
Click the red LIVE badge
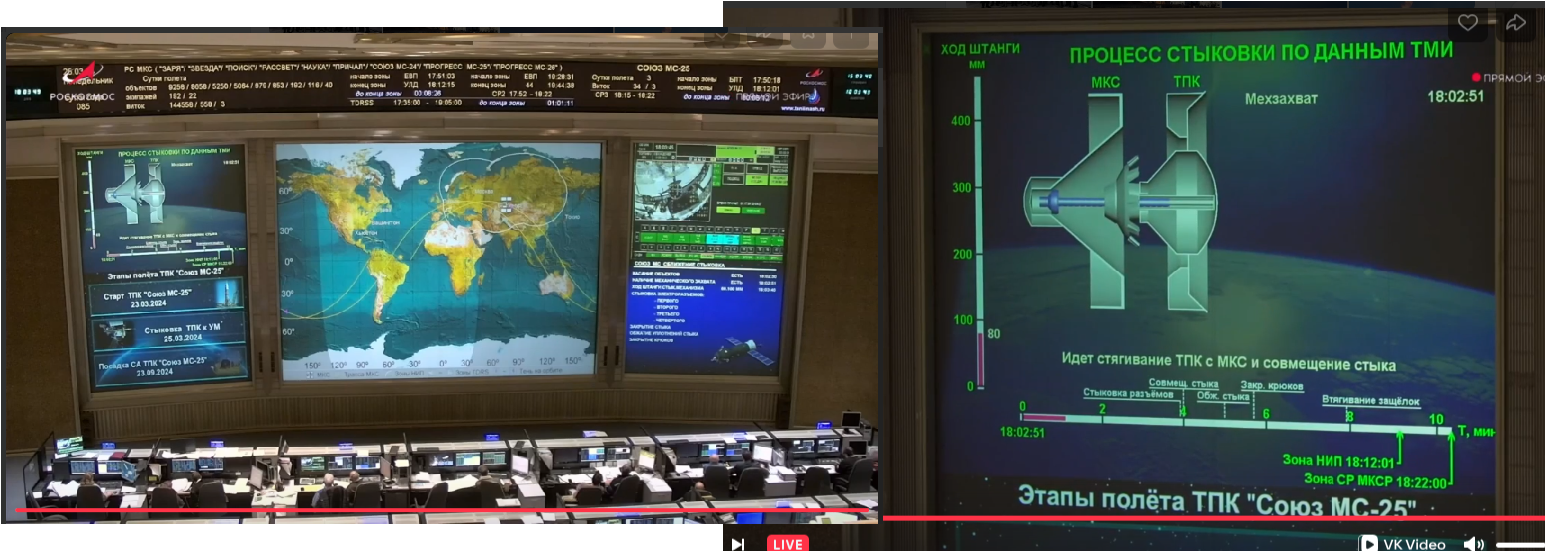(787, 544)
